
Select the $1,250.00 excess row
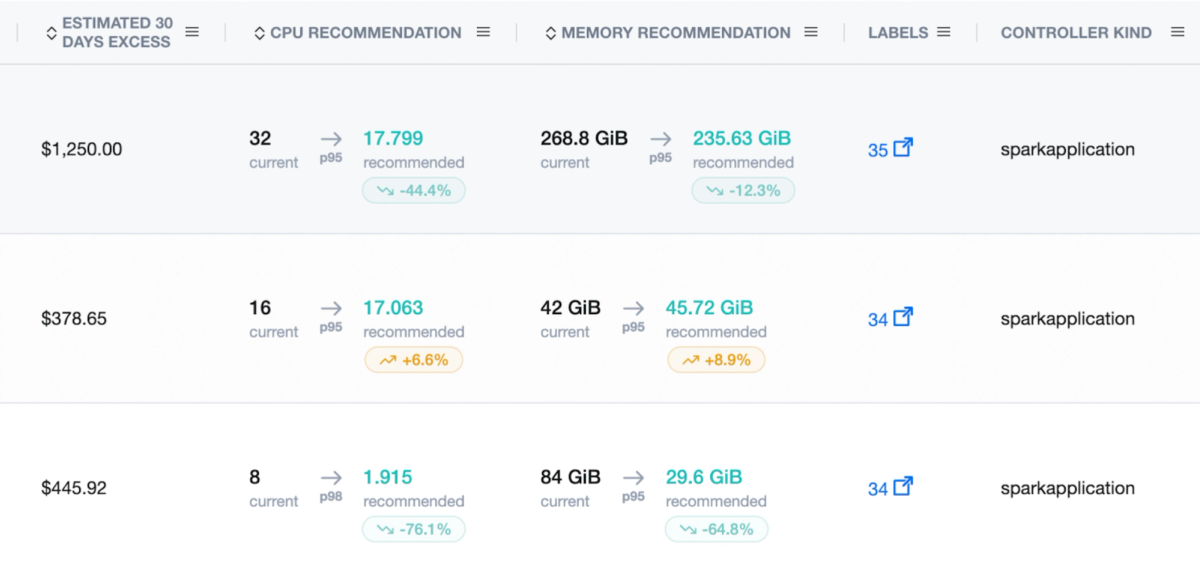(x=600, y=149)
